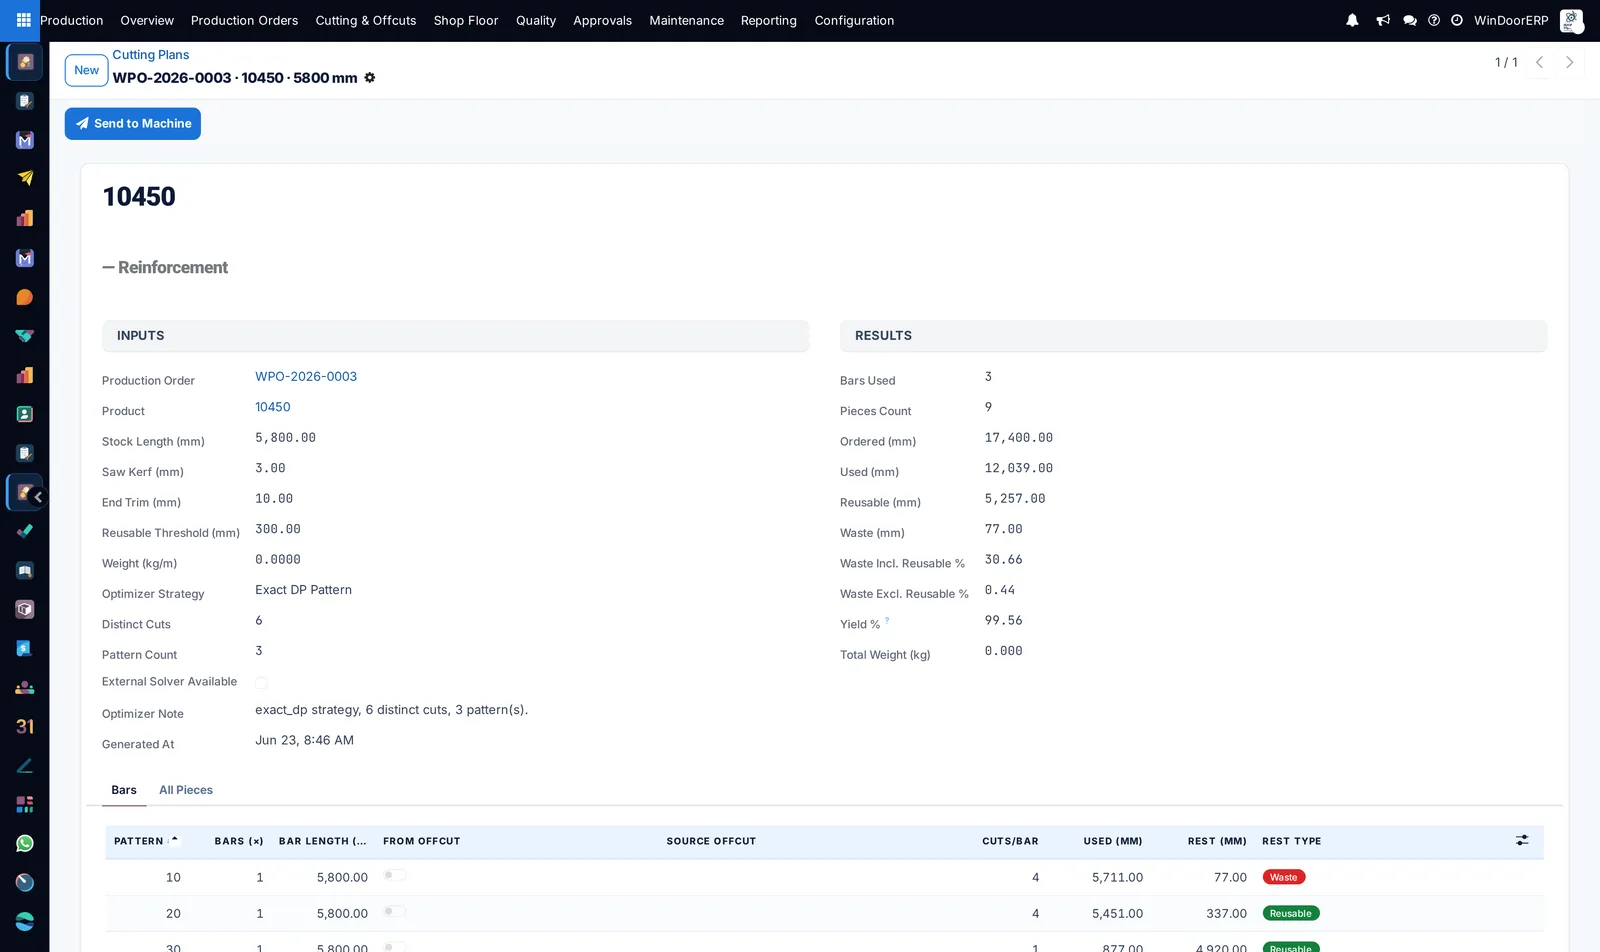
Task: Open the yellow paper plane app
Action: 25,179
